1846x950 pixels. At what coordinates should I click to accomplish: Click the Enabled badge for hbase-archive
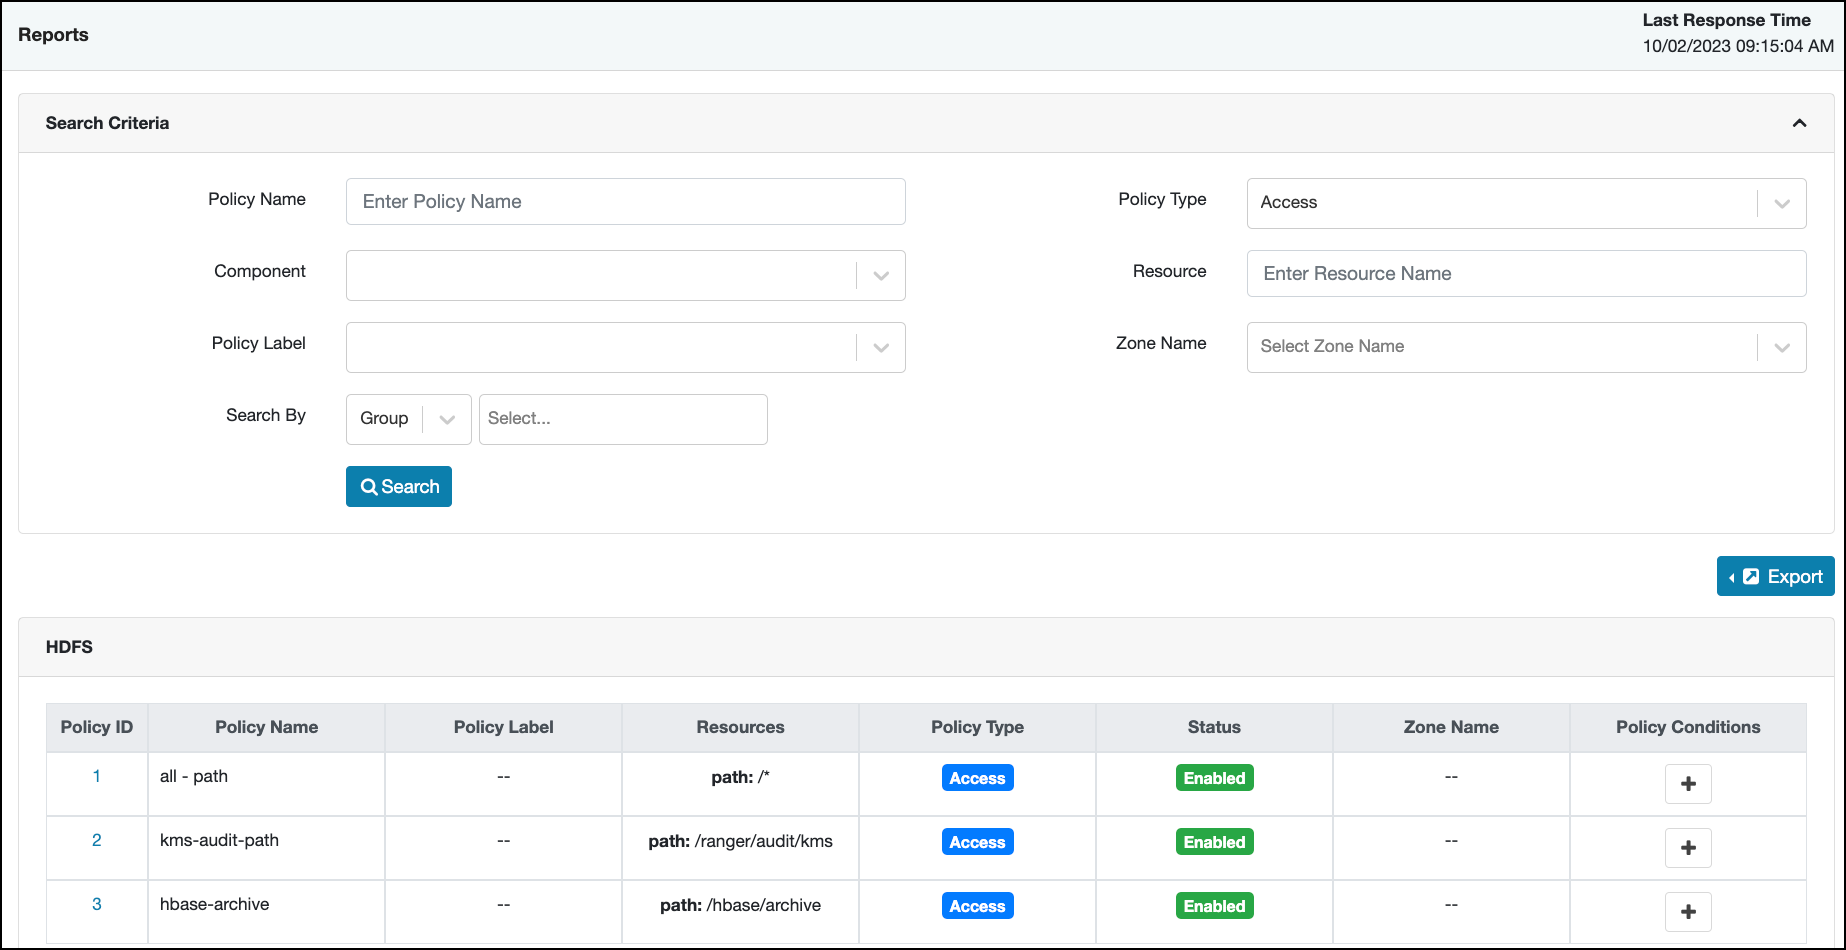click(1214, 906)
